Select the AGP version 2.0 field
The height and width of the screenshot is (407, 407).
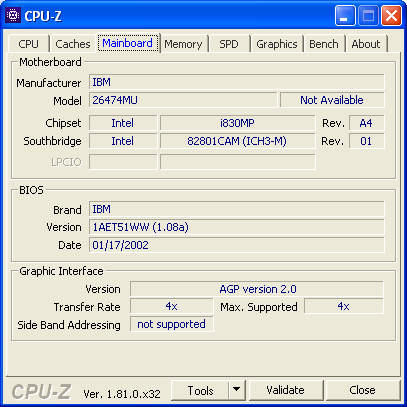[x=257, y=289]
